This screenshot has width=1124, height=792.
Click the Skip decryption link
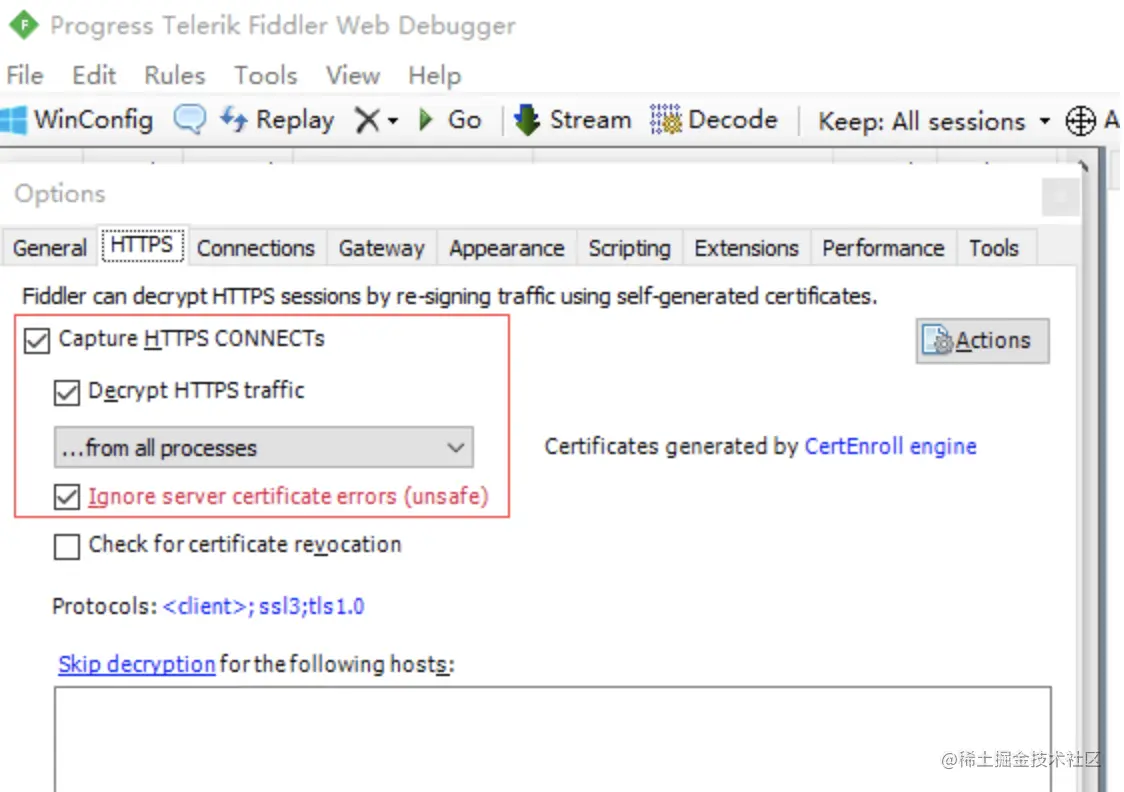[x=137, y=664]
